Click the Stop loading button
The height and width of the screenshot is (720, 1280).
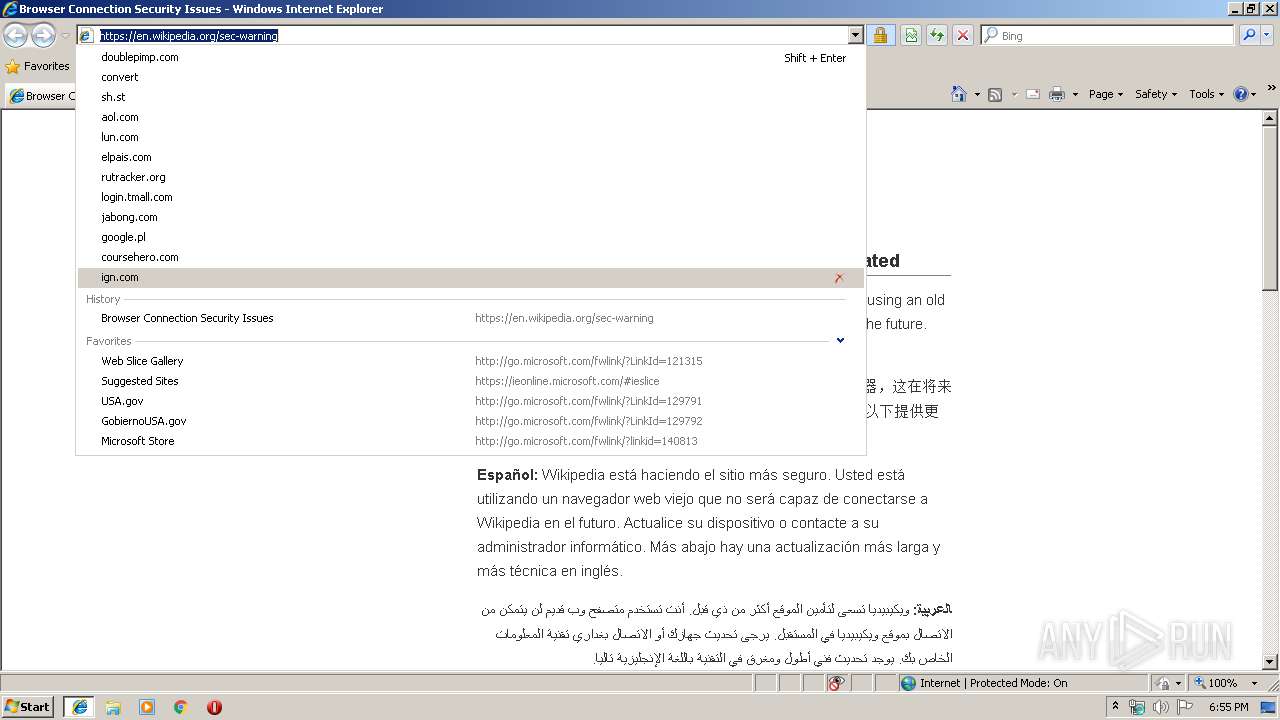click(x=963, y=35)
